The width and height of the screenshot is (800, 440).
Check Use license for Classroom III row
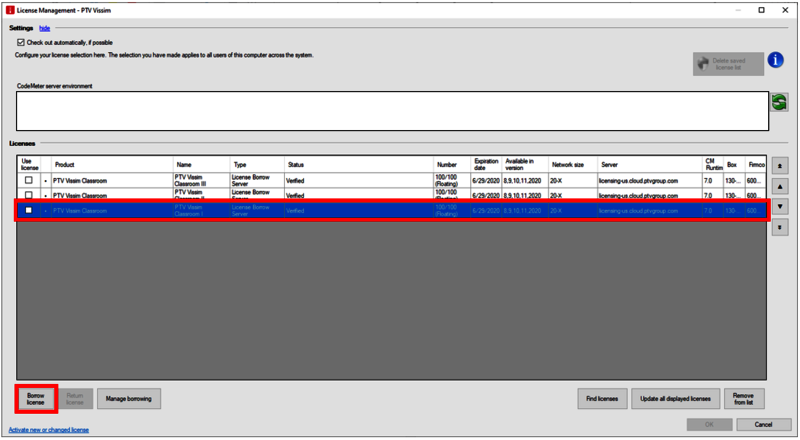click(x=28, y=181)
